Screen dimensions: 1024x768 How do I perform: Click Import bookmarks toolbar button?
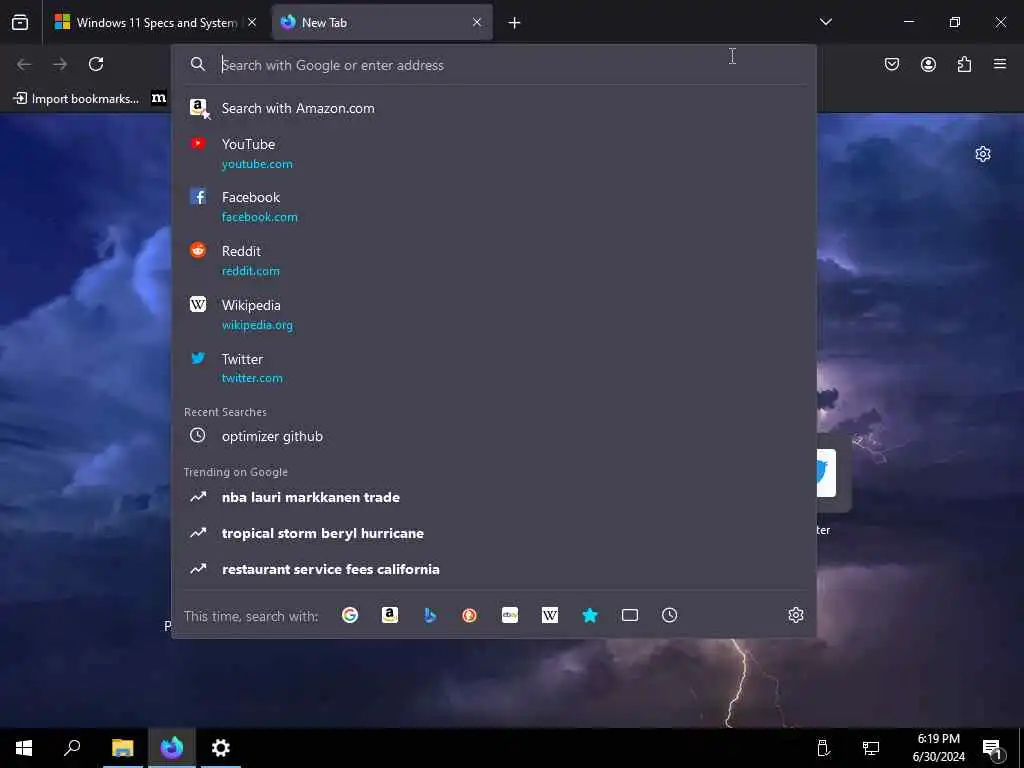click(x=76, y=99)
